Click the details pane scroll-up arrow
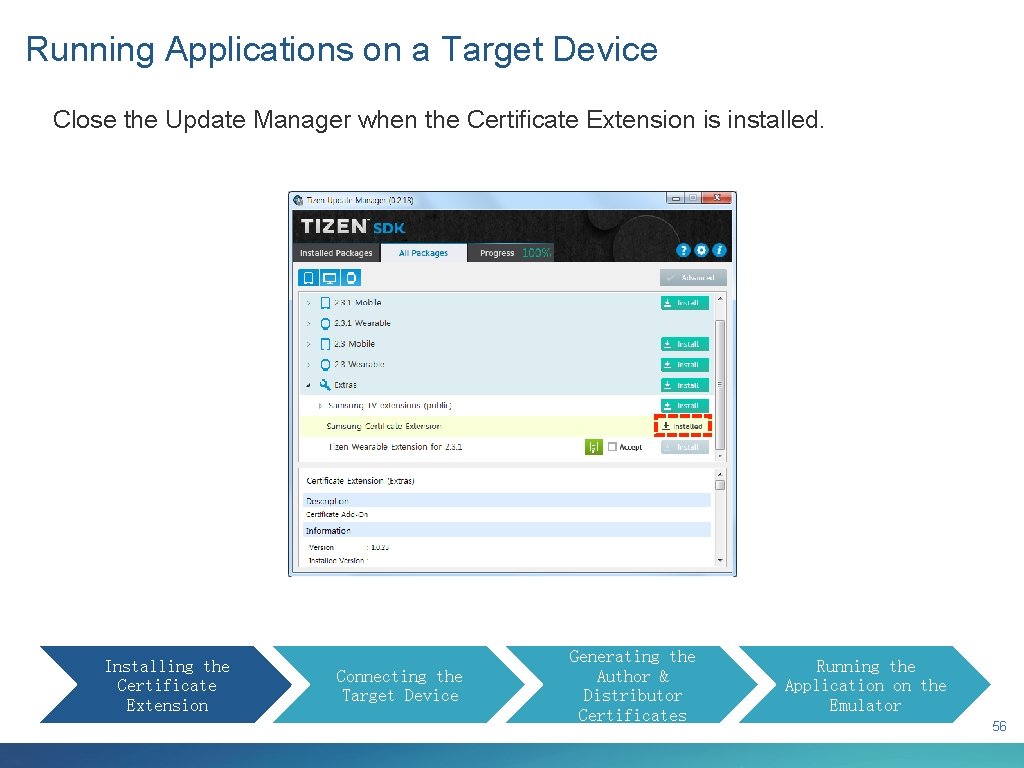Viewport: 1024px width, 768px height. (720, 473)
